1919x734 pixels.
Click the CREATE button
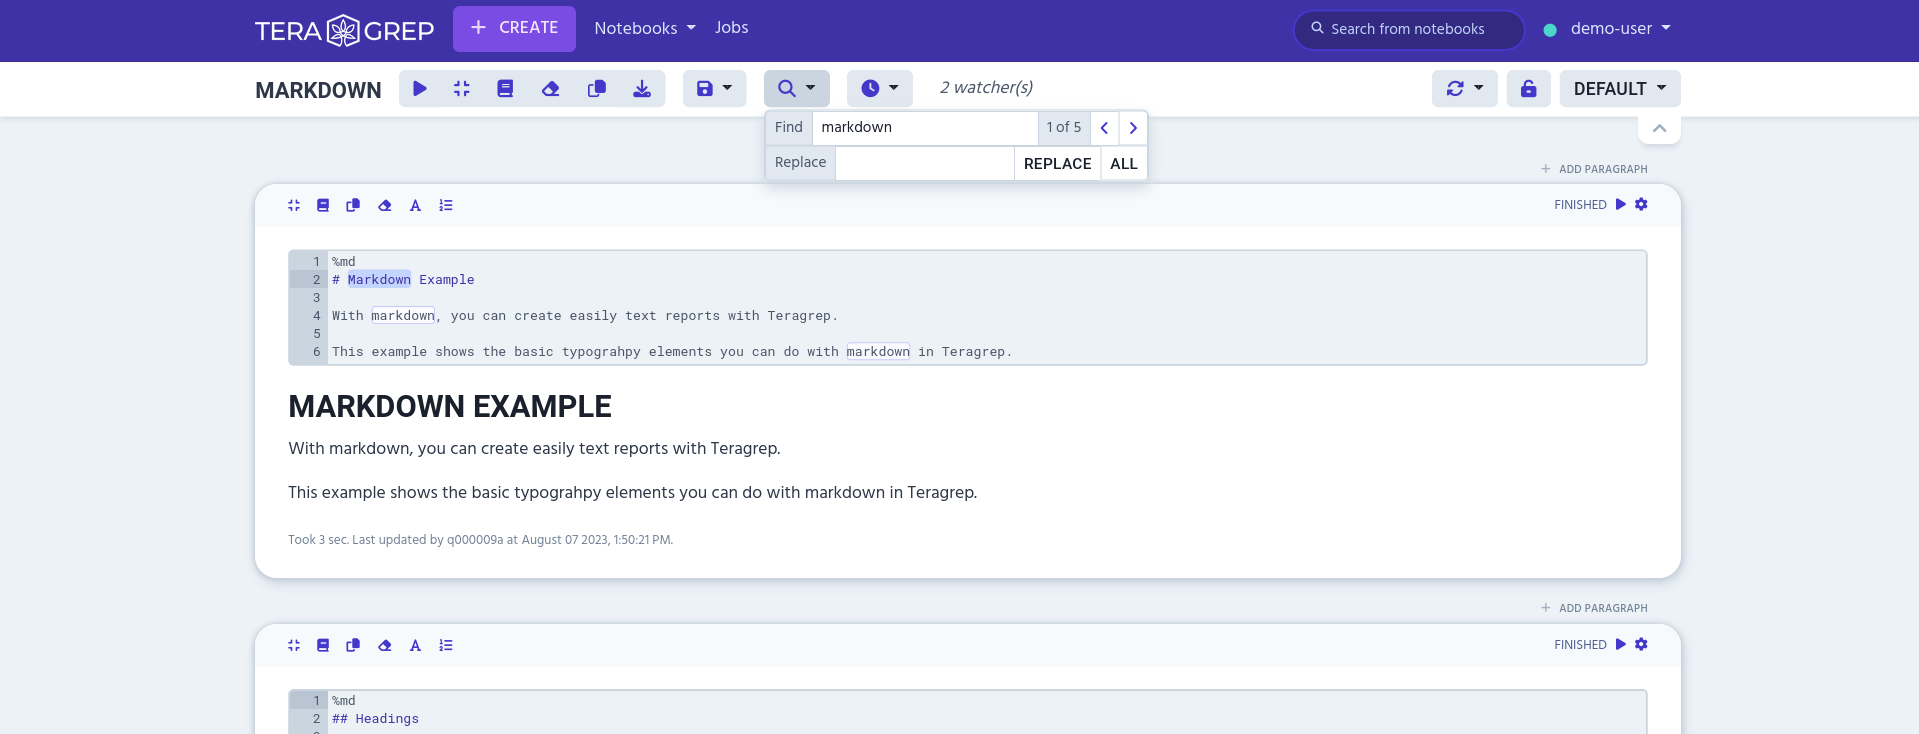pos(514,28)
